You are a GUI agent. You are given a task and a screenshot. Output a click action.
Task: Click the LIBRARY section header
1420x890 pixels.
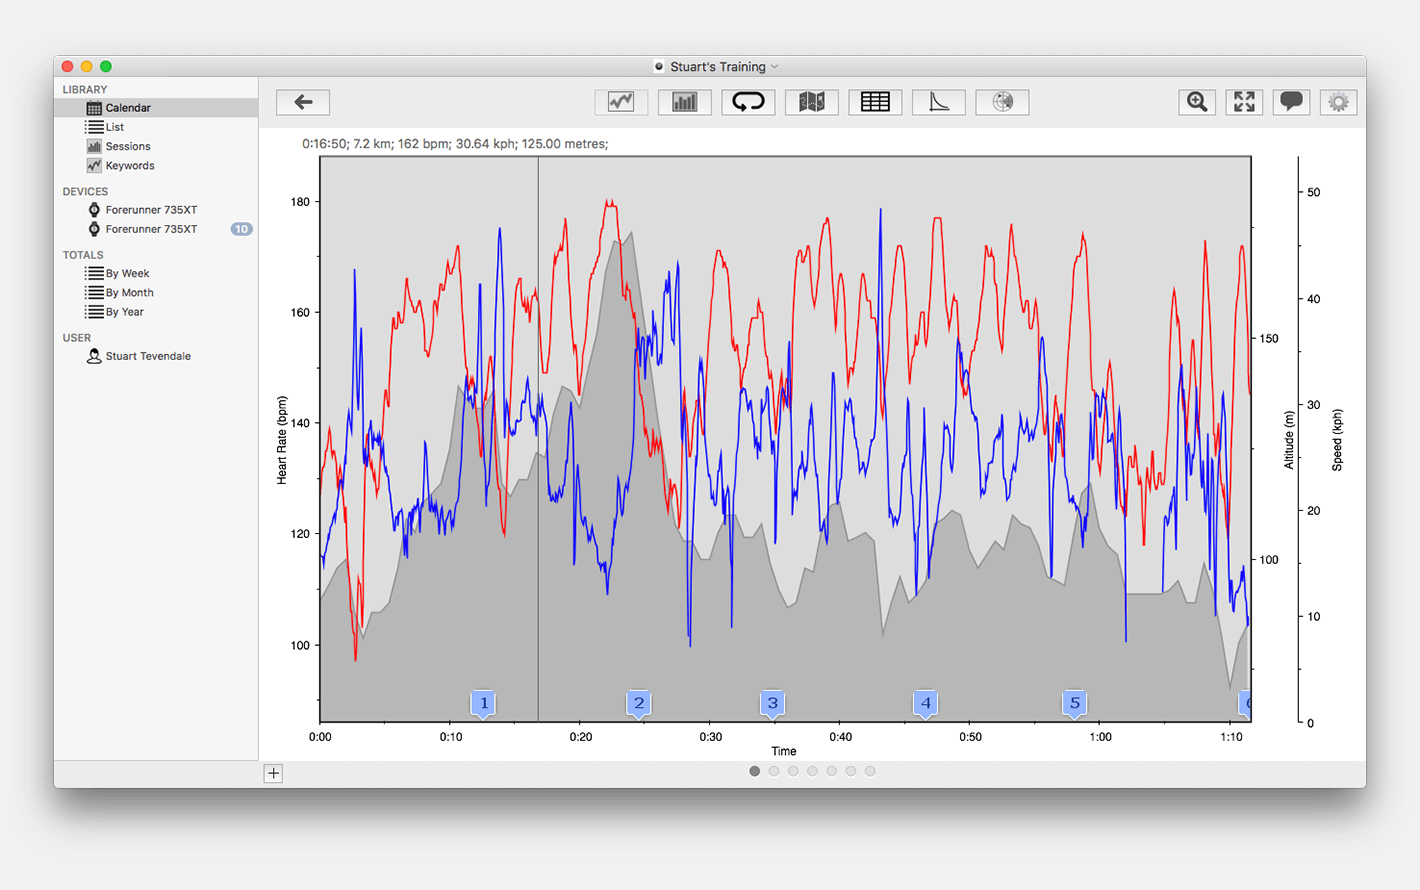(85, 90)
